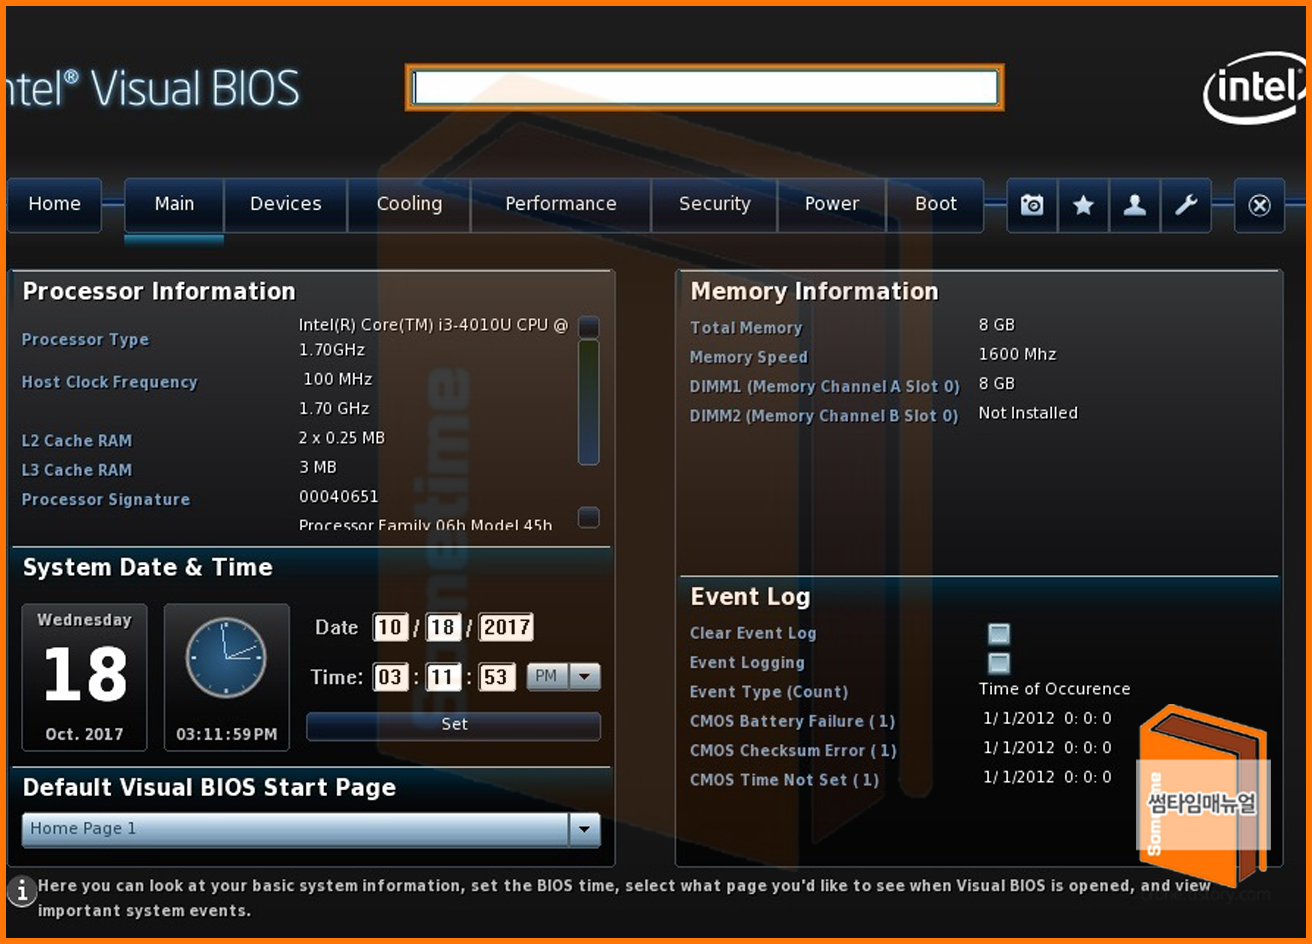This screenshot has height=944, width=1312.
Task: Click the Clear Event Log label
Action: click(x=753, y=633)
